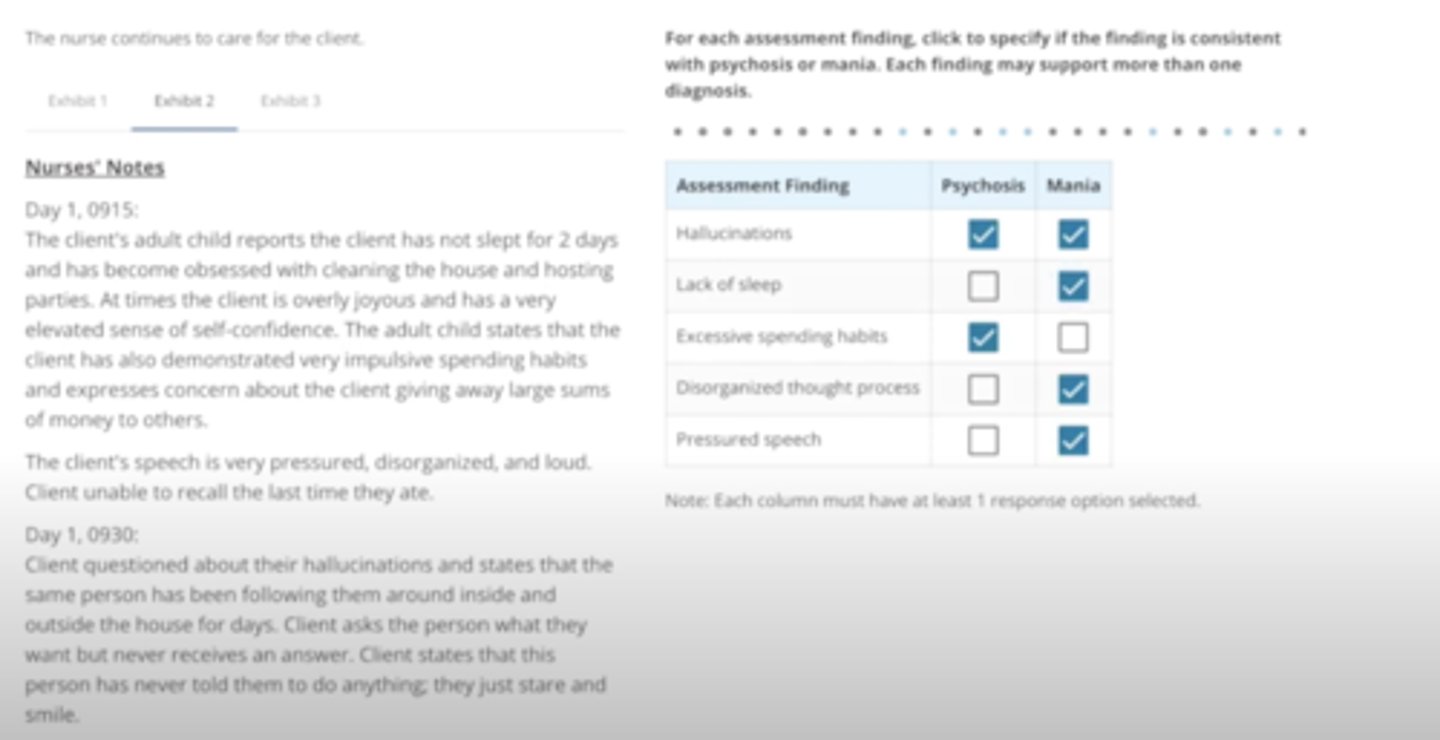Uncheck Mania box for Hallucinations
This screenshot has height=740, width=1440.
point(1073,235)
